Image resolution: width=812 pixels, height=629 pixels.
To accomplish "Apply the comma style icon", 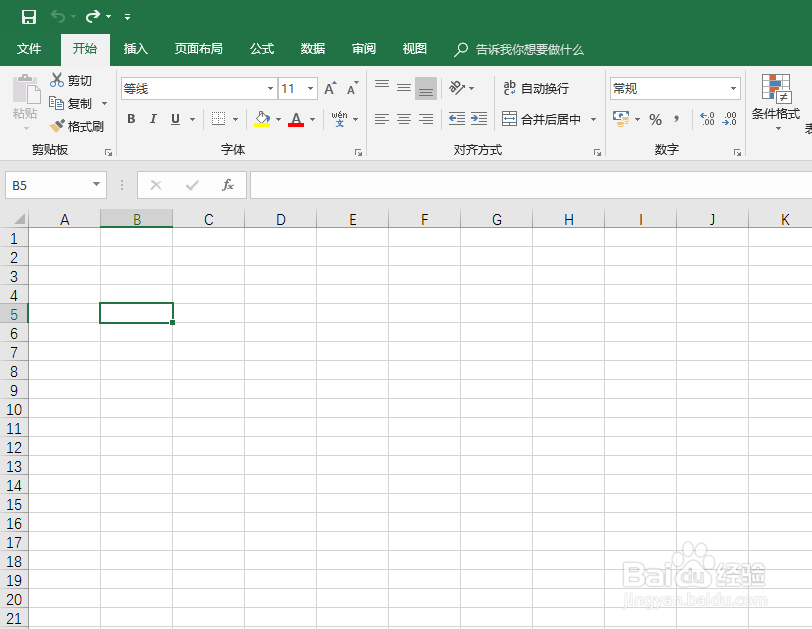I will (677, 120).
